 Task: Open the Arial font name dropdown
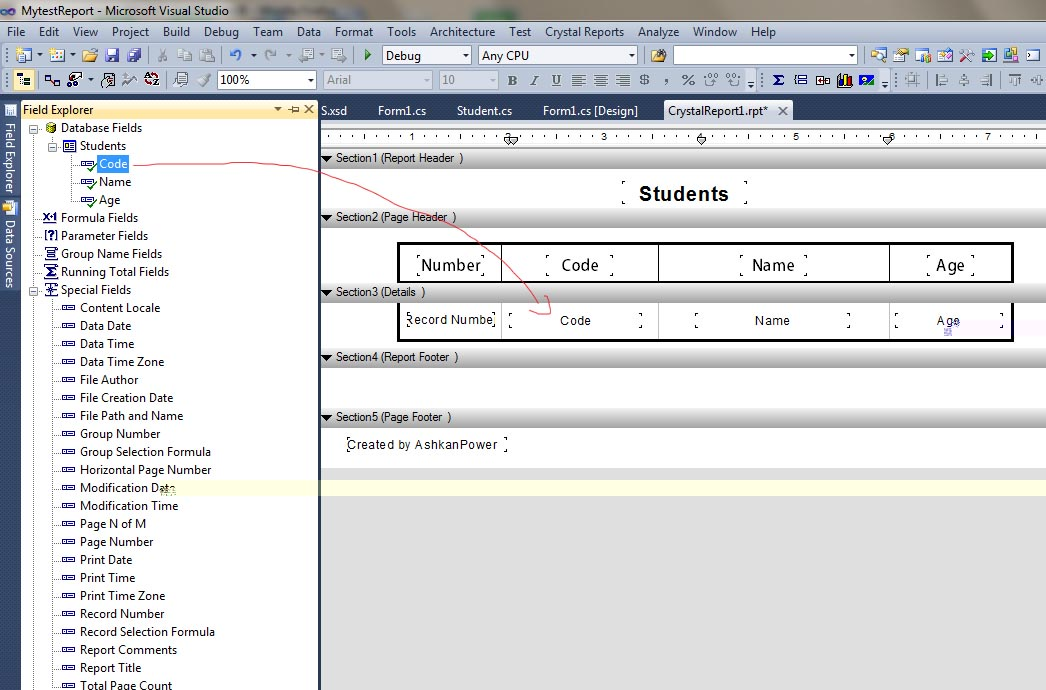(x=427, y=80)
